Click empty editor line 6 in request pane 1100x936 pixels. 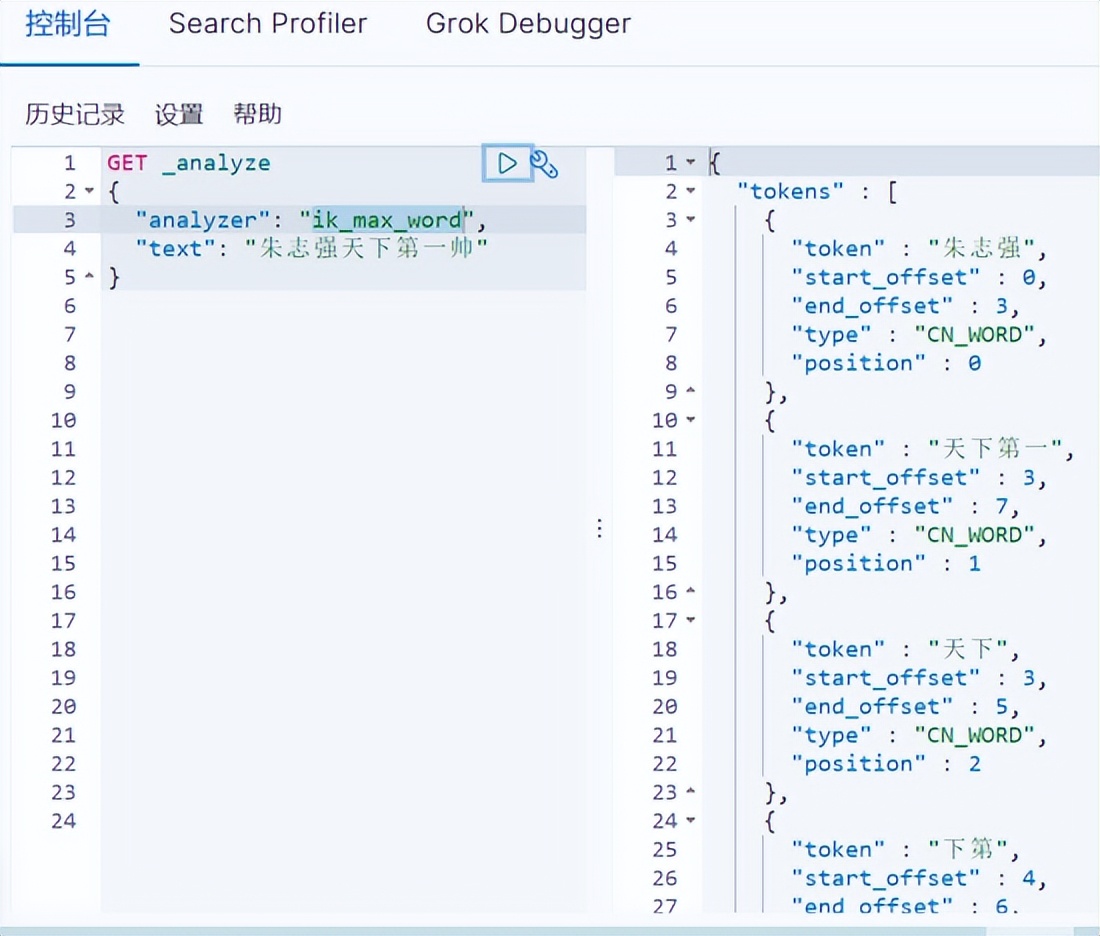344,306
